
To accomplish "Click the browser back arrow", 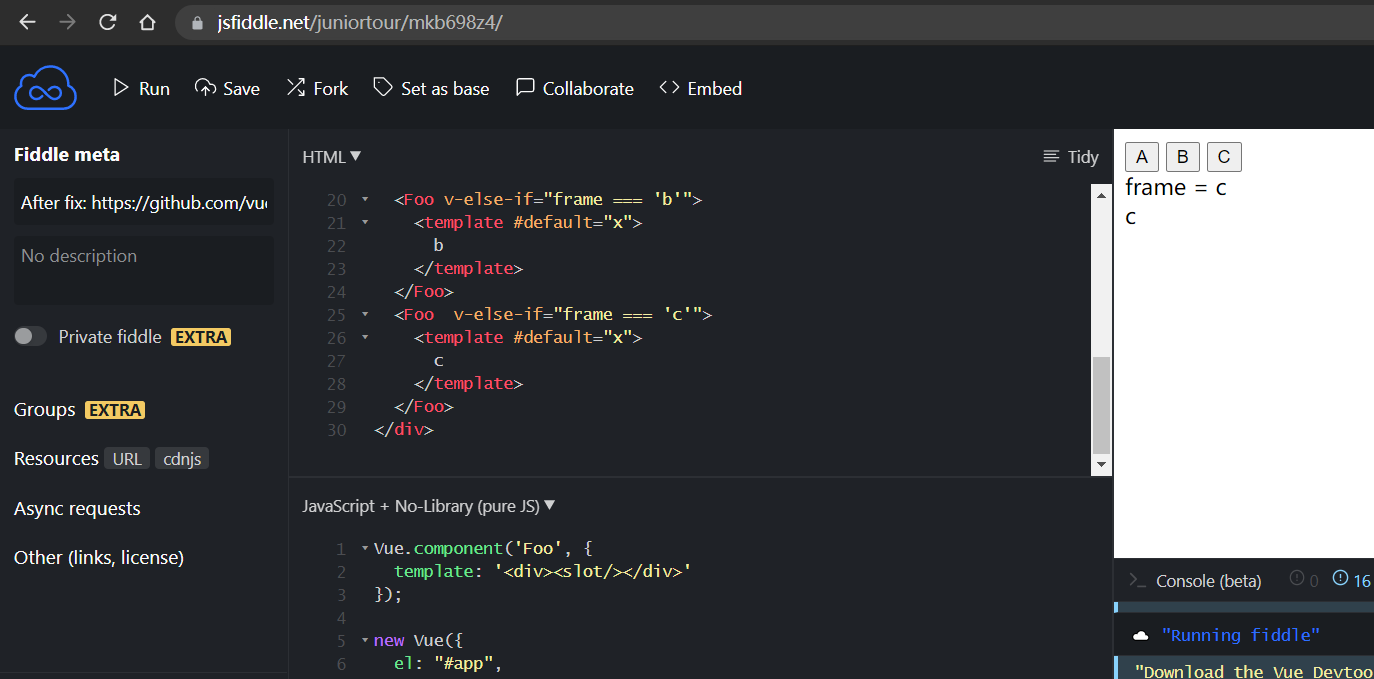I will coord(27,22).
